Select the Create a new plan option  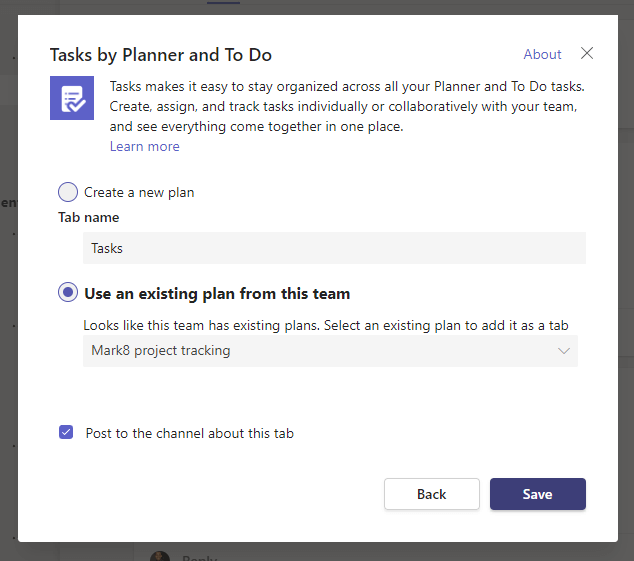point(68,192)
